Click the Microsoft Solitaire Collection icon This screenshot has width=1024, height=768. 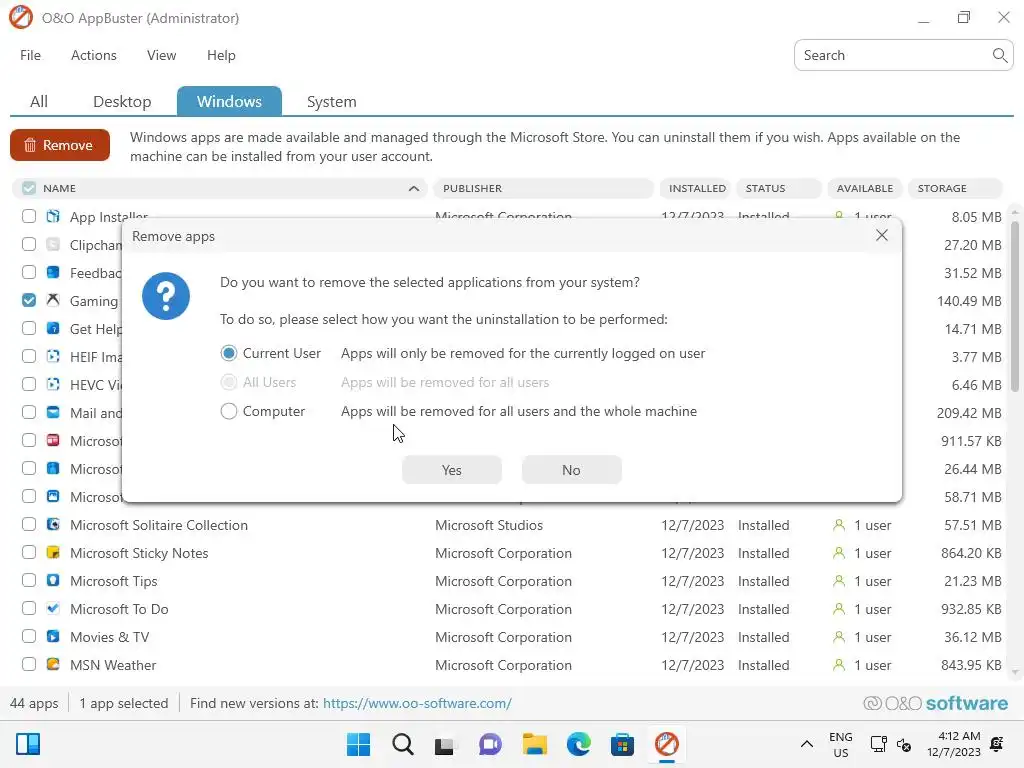[53, 524]
